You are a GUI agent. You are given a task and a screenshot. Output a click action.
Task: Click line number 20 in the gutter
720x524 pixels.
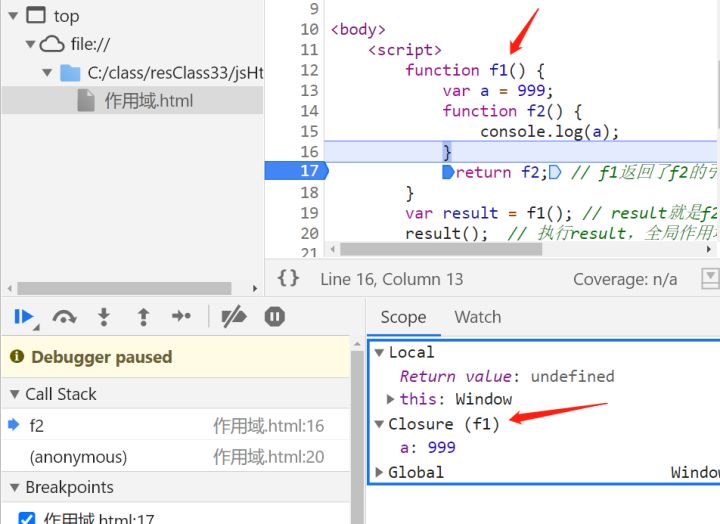[x=309, y=233]
